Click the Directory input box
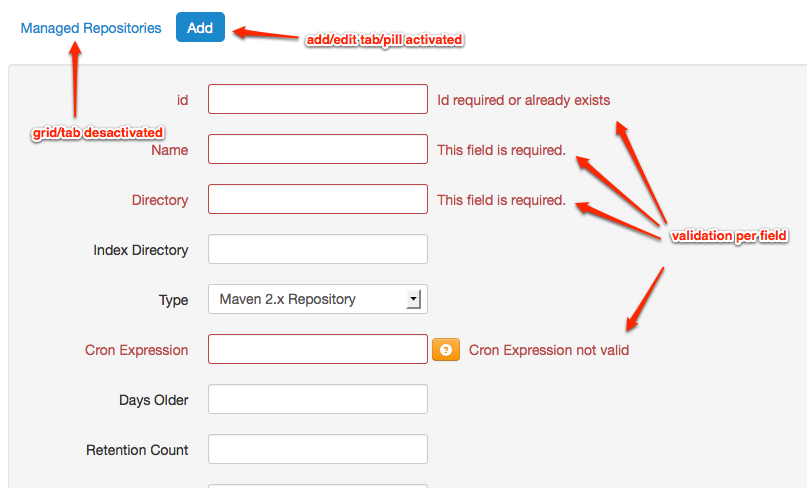 click(x=317, y=199)
